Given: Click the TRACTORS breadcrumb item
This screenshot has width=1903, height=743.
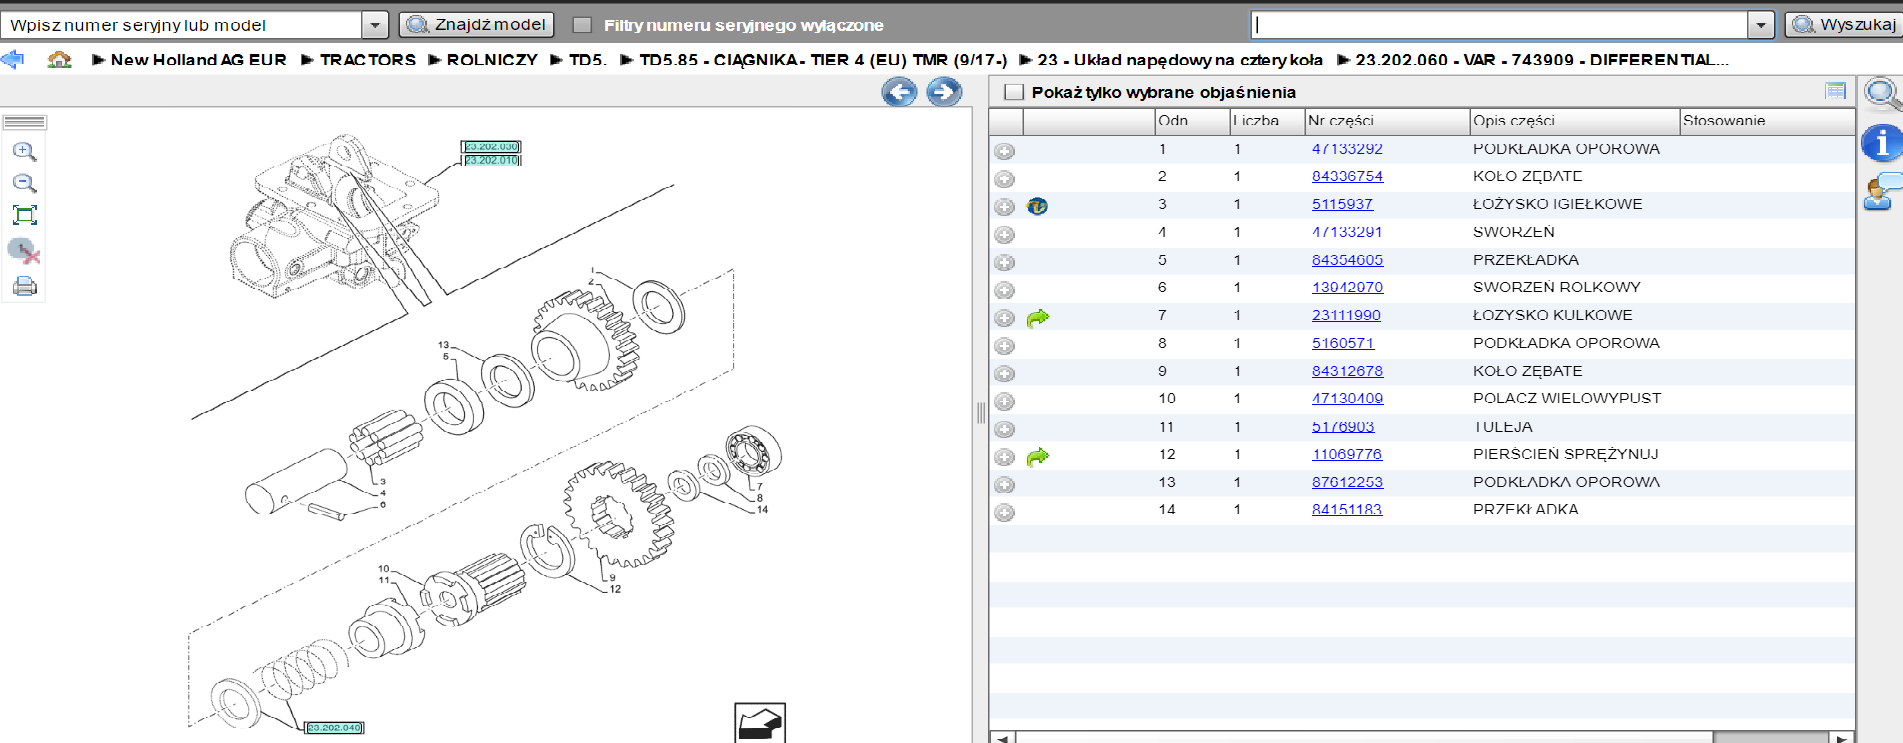Looking at the screenshot, I should tap(367, 60).
